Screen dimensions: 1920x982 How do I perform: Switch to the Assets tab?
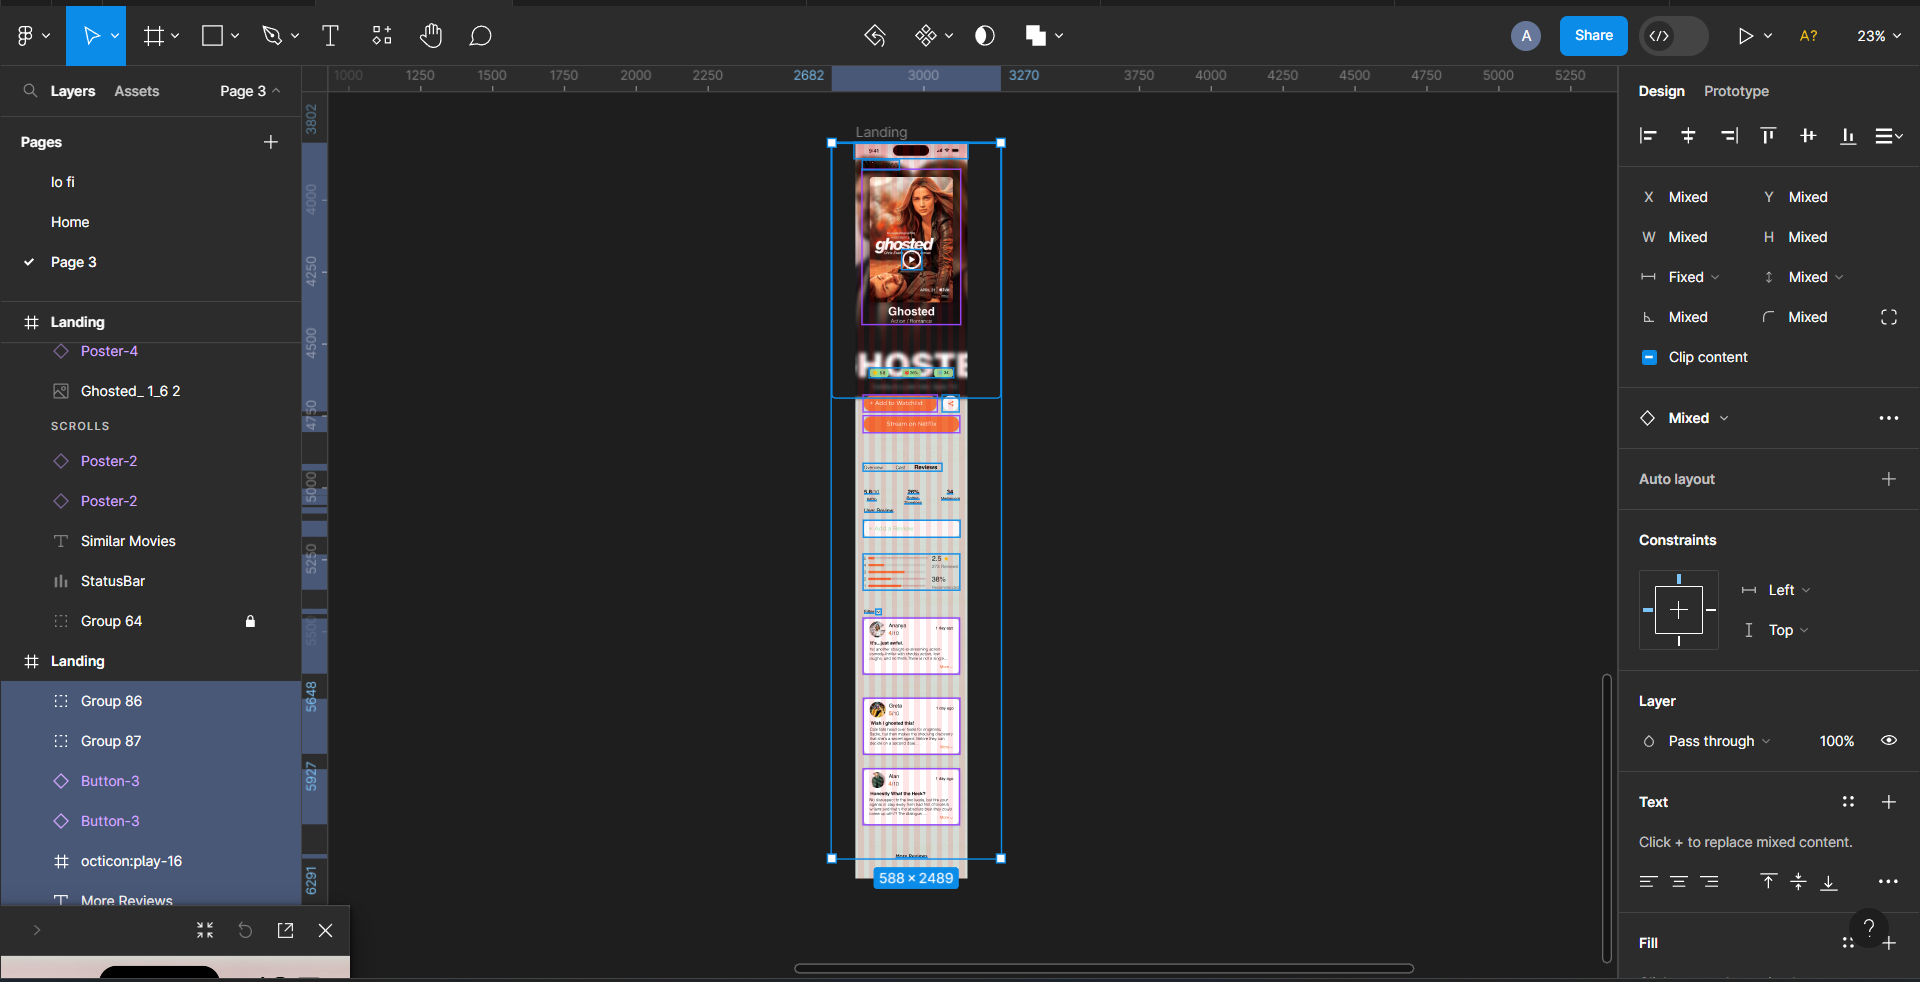pyautogui.click(x=137, y=91)
